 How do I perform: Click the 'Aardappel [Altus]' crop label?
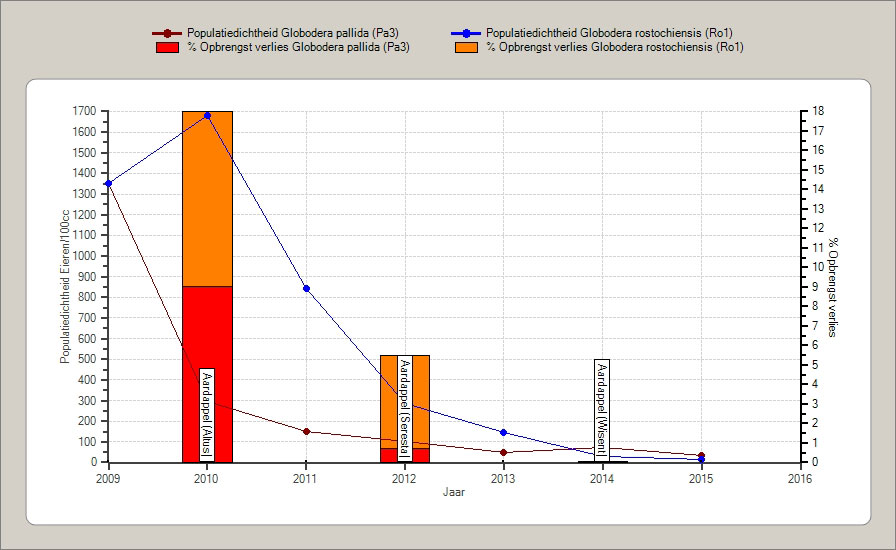tap(207, 413)
